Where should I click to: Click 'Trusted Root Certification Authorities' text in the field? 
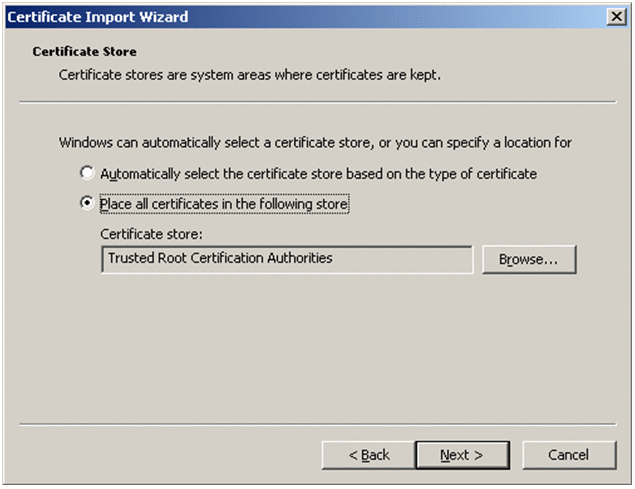pos(220,258)
